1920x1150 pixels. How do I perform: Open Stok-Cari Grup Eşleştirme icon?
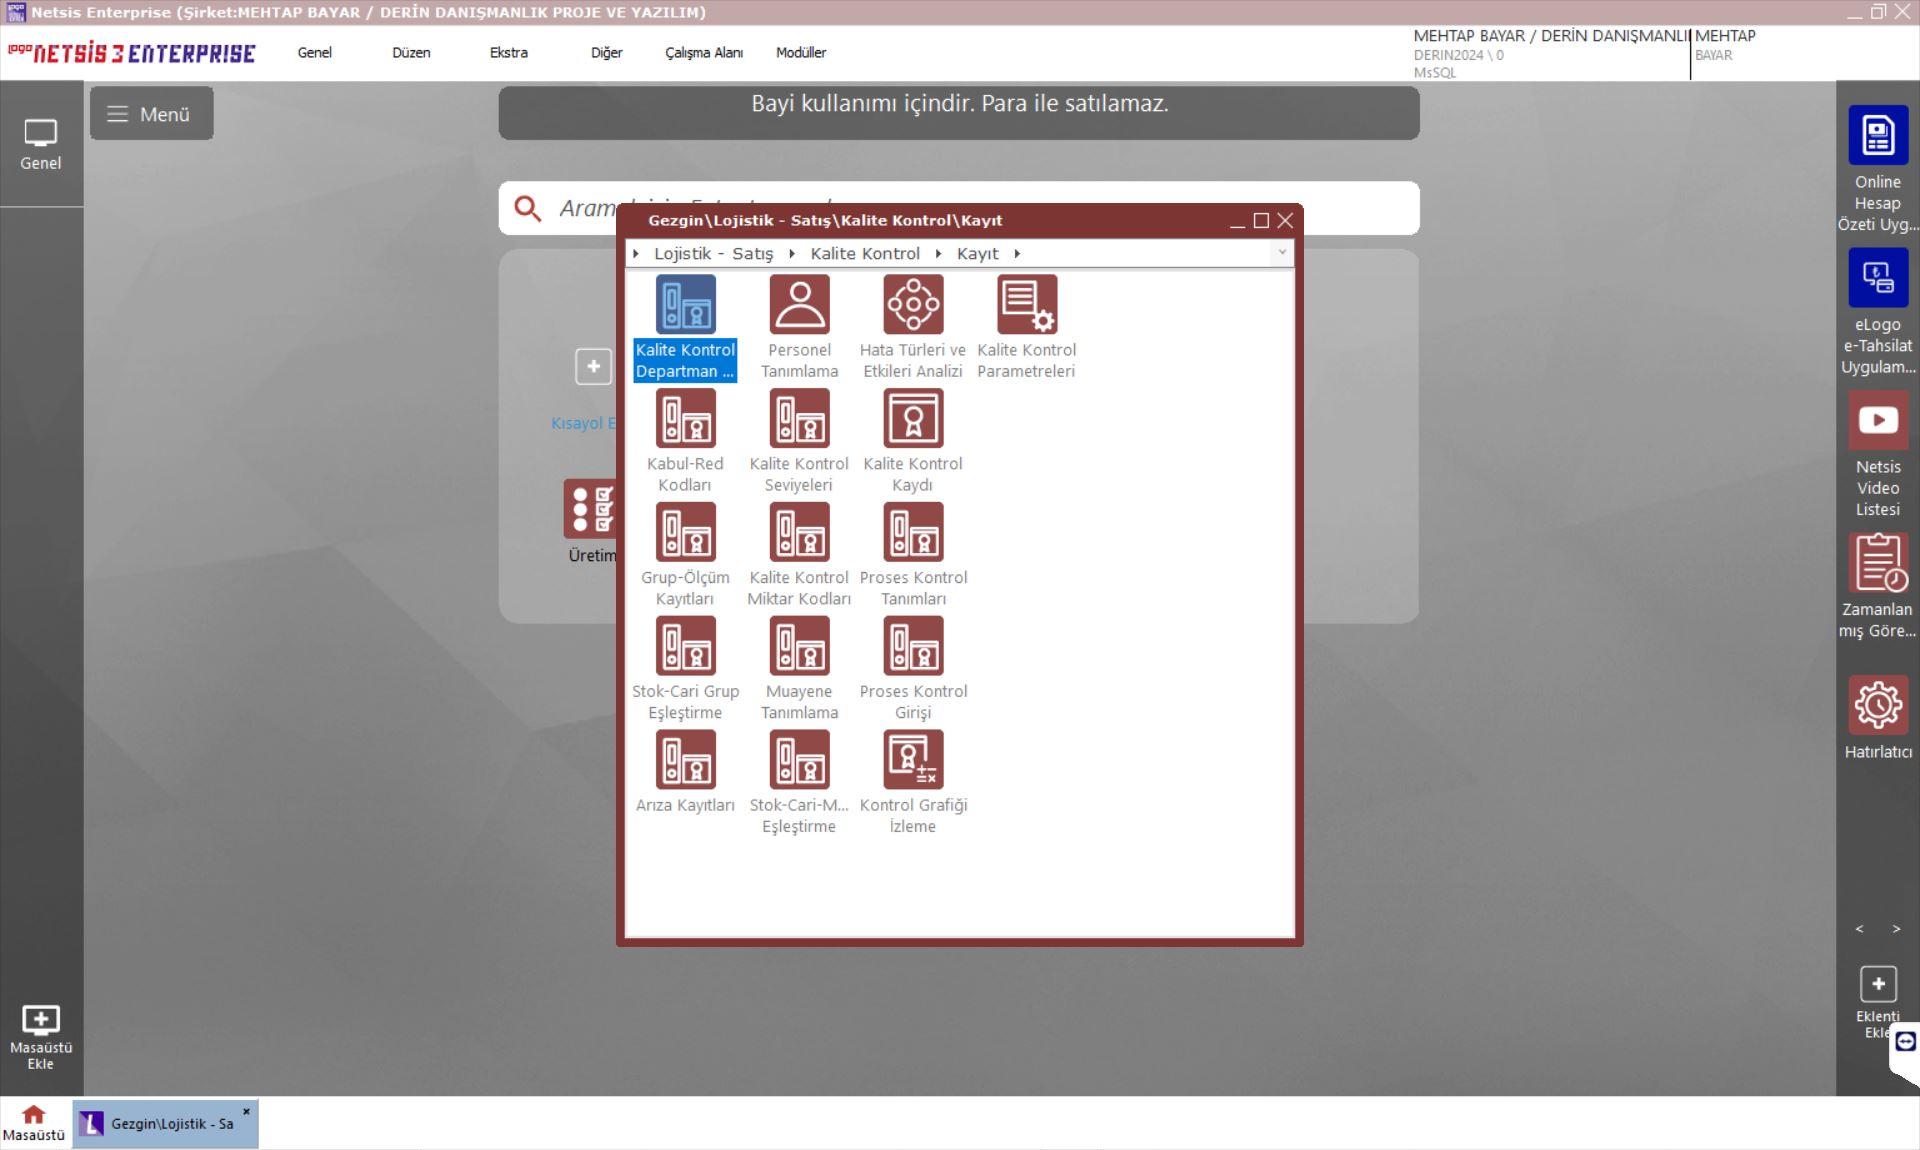pos(685,646)
